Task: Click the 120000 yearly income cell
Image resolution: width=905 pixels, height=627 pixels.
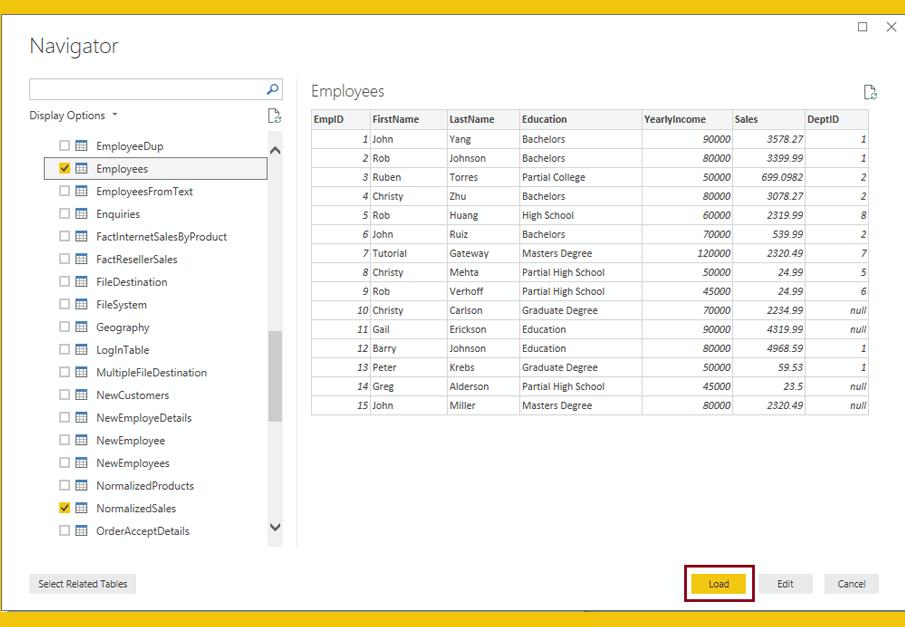Action: (x=687, y=253)
